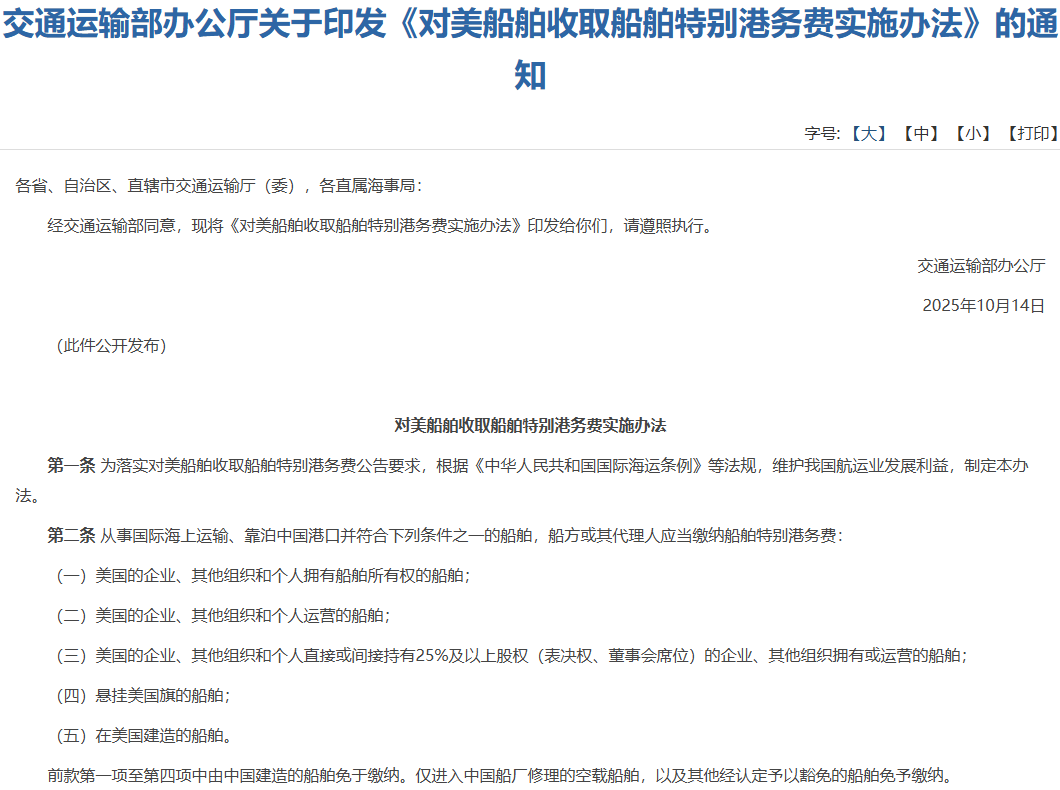The image size is (1060, 790).
Task: Click the bold 第二条 label
Action: (71, 535)
